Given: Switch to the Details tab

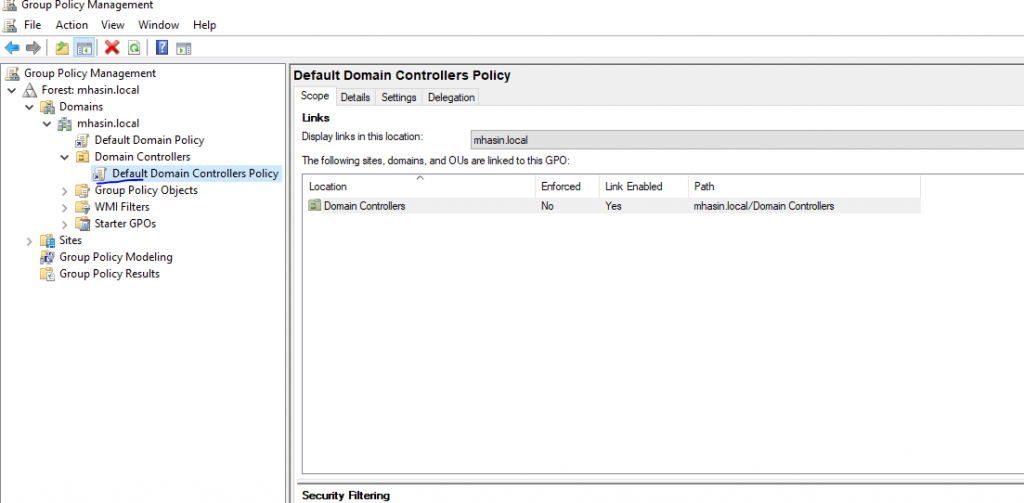Looking at the screenshot, I should [x=355, y=97].
